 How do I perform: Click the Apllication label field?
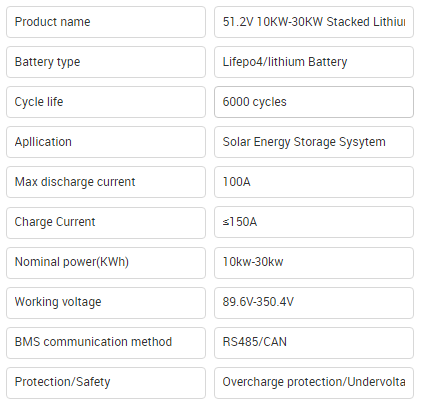click(106, 142)
